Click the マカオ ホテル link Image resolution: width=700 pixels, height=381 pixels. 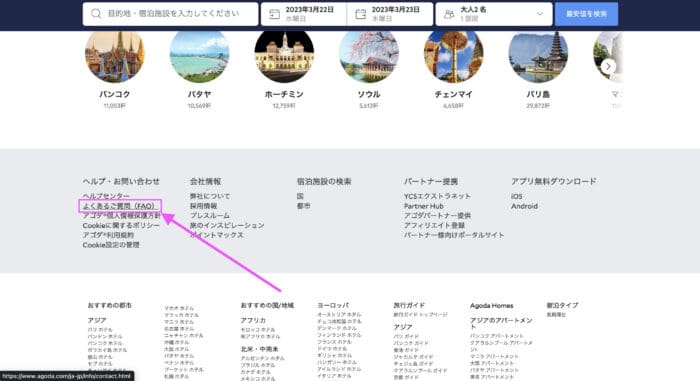pyautogui.click(x=179, y=308)
